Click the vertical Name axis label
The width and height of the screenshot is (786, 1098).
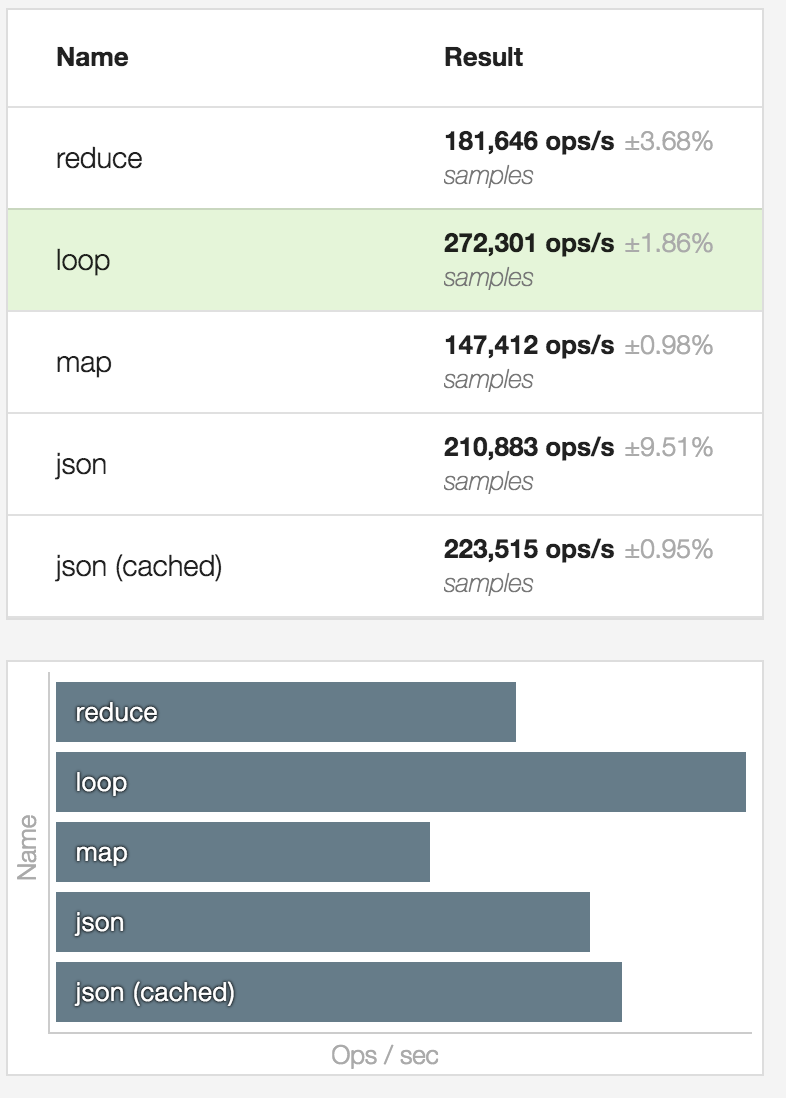27,847
